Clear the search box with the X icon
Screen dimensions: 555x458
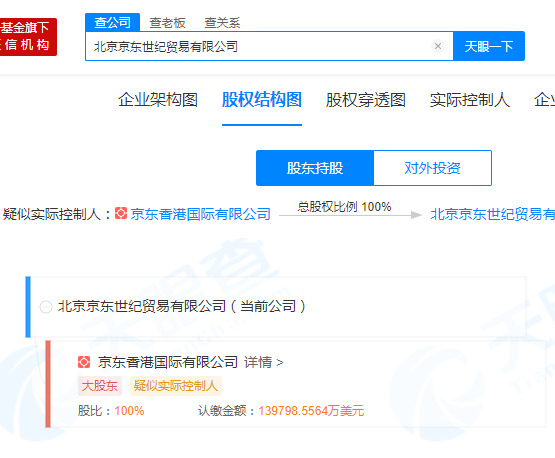click(x=438, y=46)
